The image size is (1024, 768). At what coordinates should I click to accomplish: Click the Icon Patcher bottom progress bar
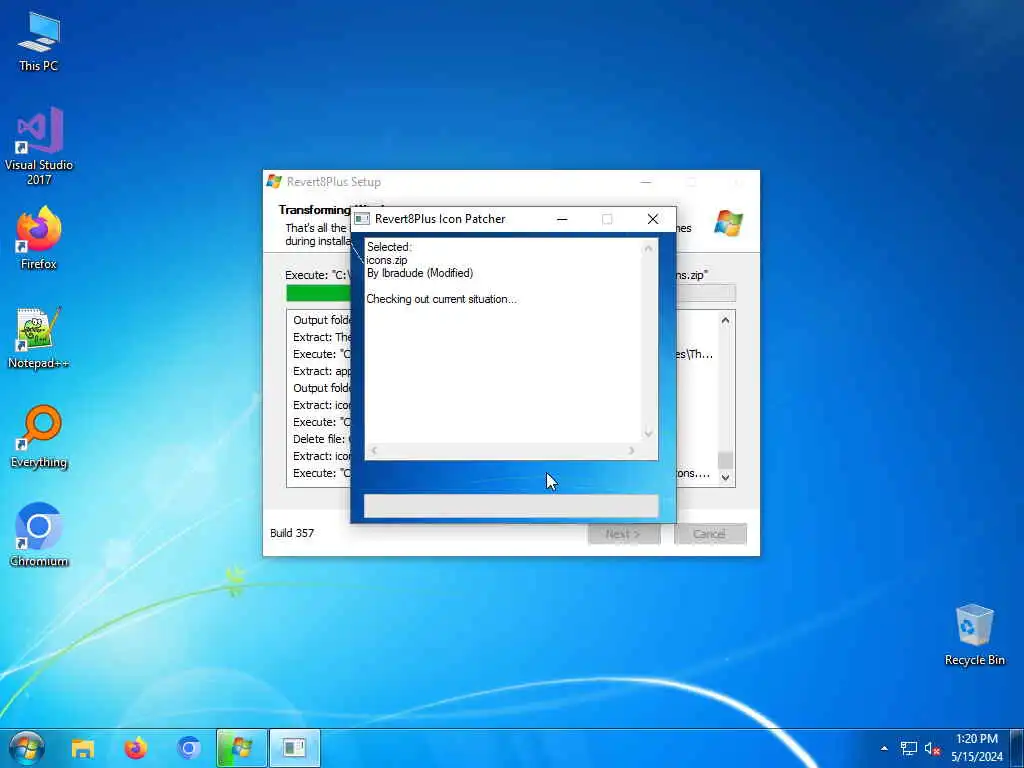pos(511,506)
